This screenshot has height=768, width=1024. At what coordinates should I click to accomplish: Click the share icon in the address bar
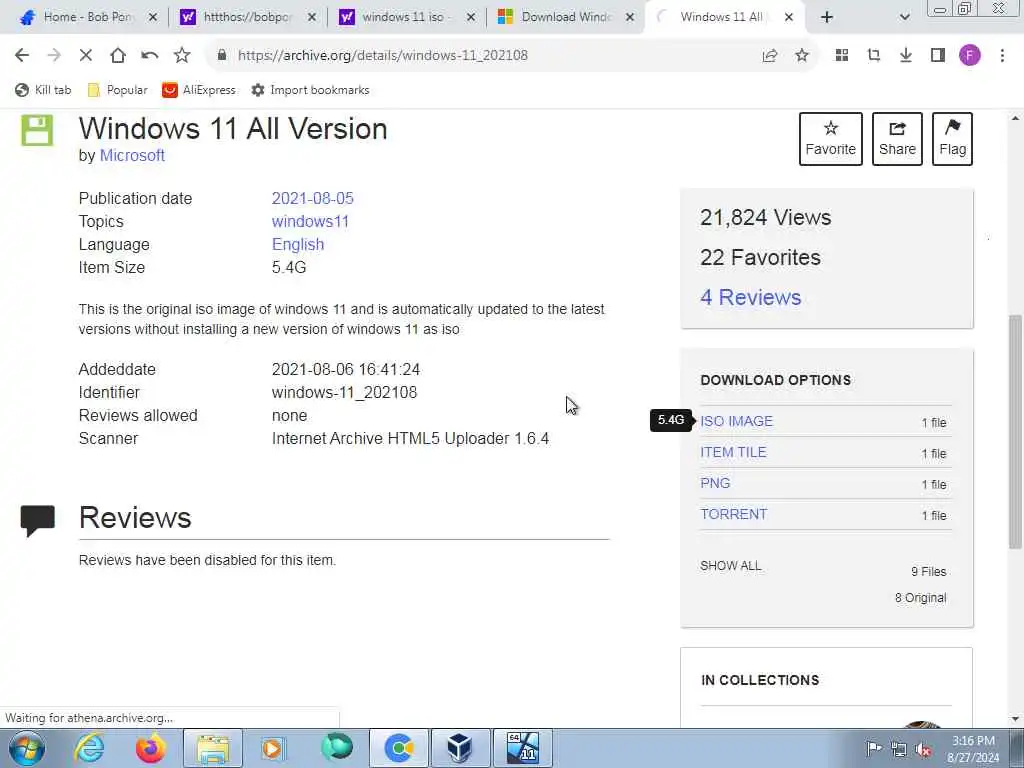click(770, 56)
